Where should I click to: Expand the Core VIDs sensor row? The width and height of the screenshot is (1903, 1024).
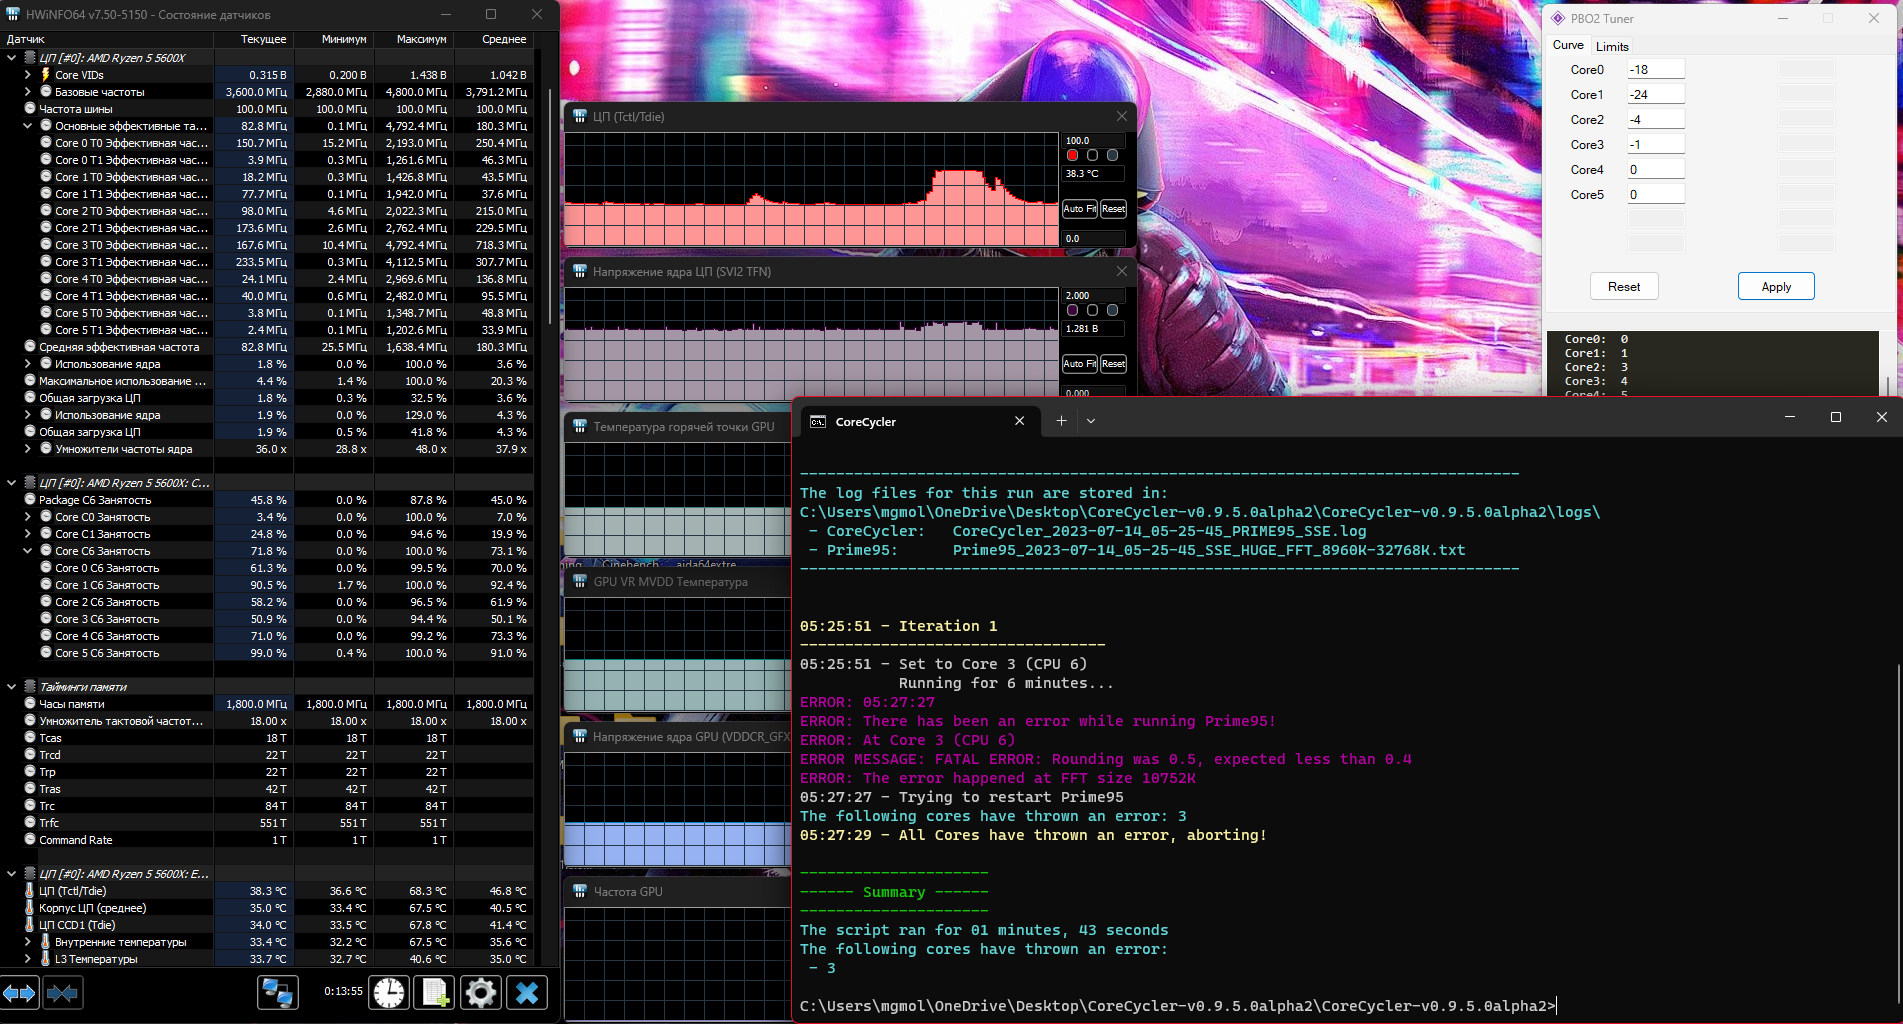[28, 75]
